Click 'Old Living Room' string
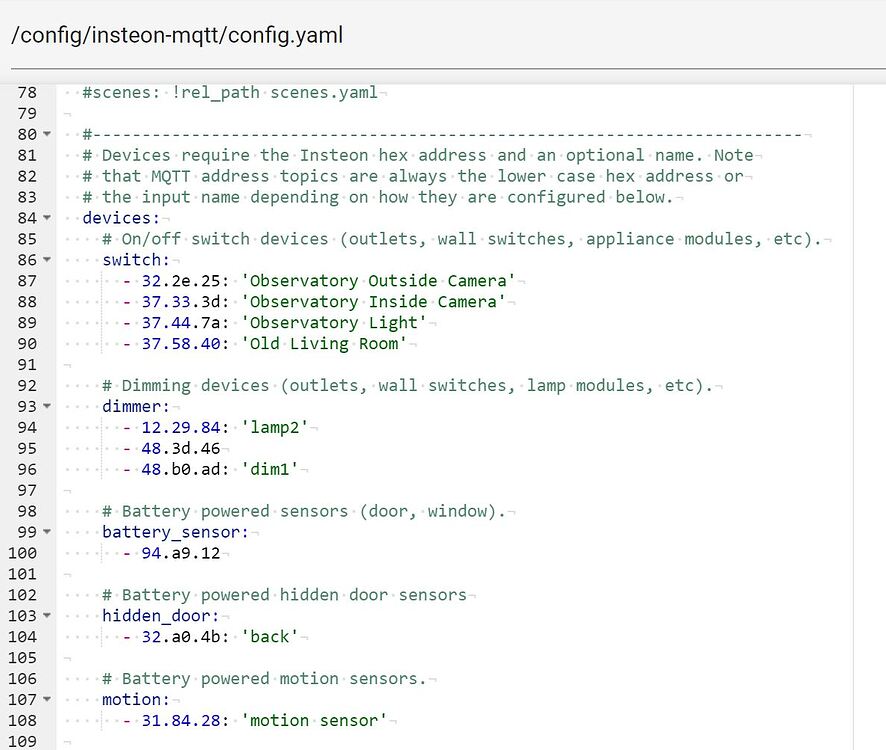This screenshot has height=750, width=886. 324,344
